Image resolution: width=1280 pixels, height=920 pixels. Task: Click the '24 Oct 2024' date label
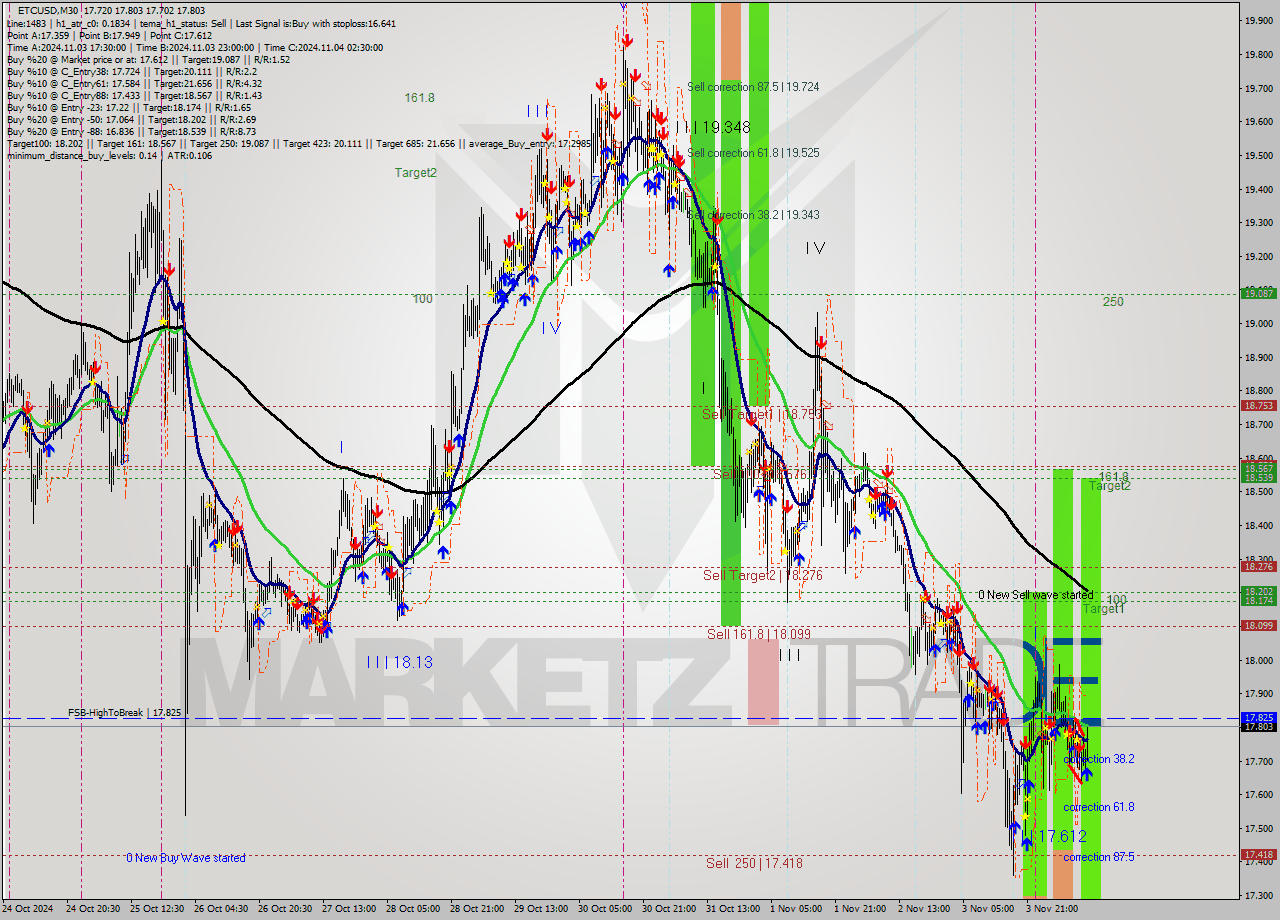point(28,909)
